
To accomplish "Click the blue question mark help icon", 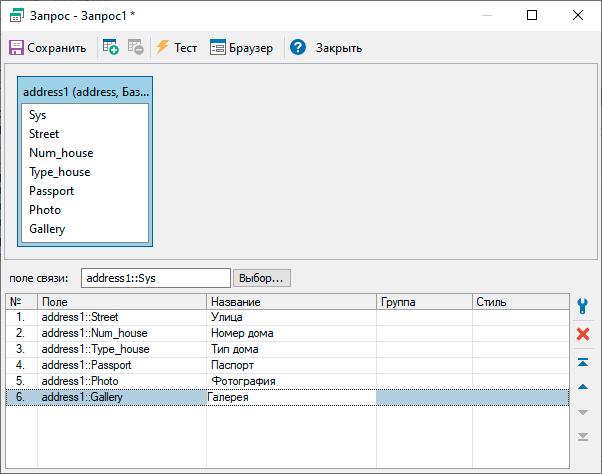I will (x=297, y=48).
